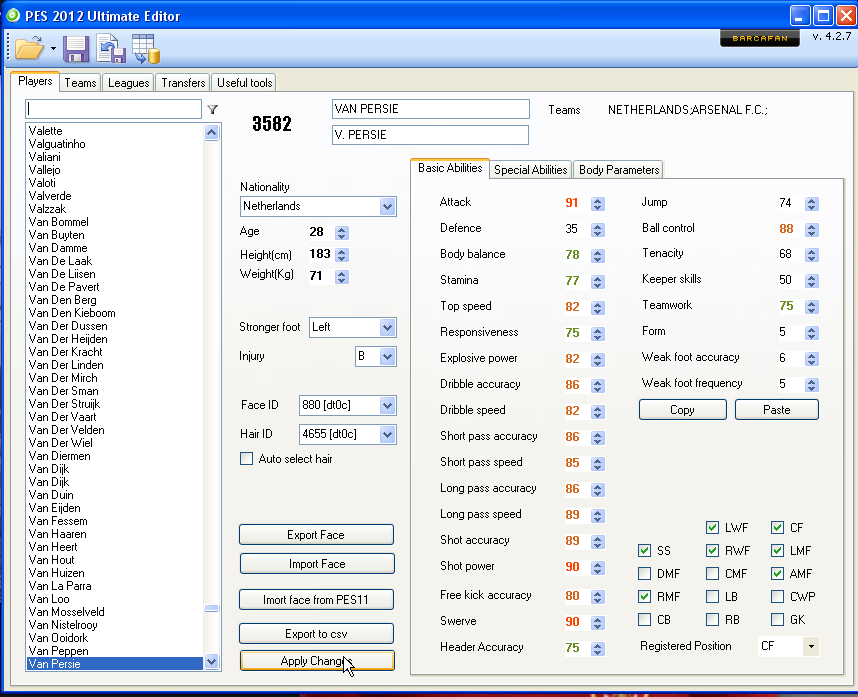Image resolution: width=858 pixels, height=697 pixels.
Task: Click player list scrollbar down arrow
Action: click(x=212, y=661)
